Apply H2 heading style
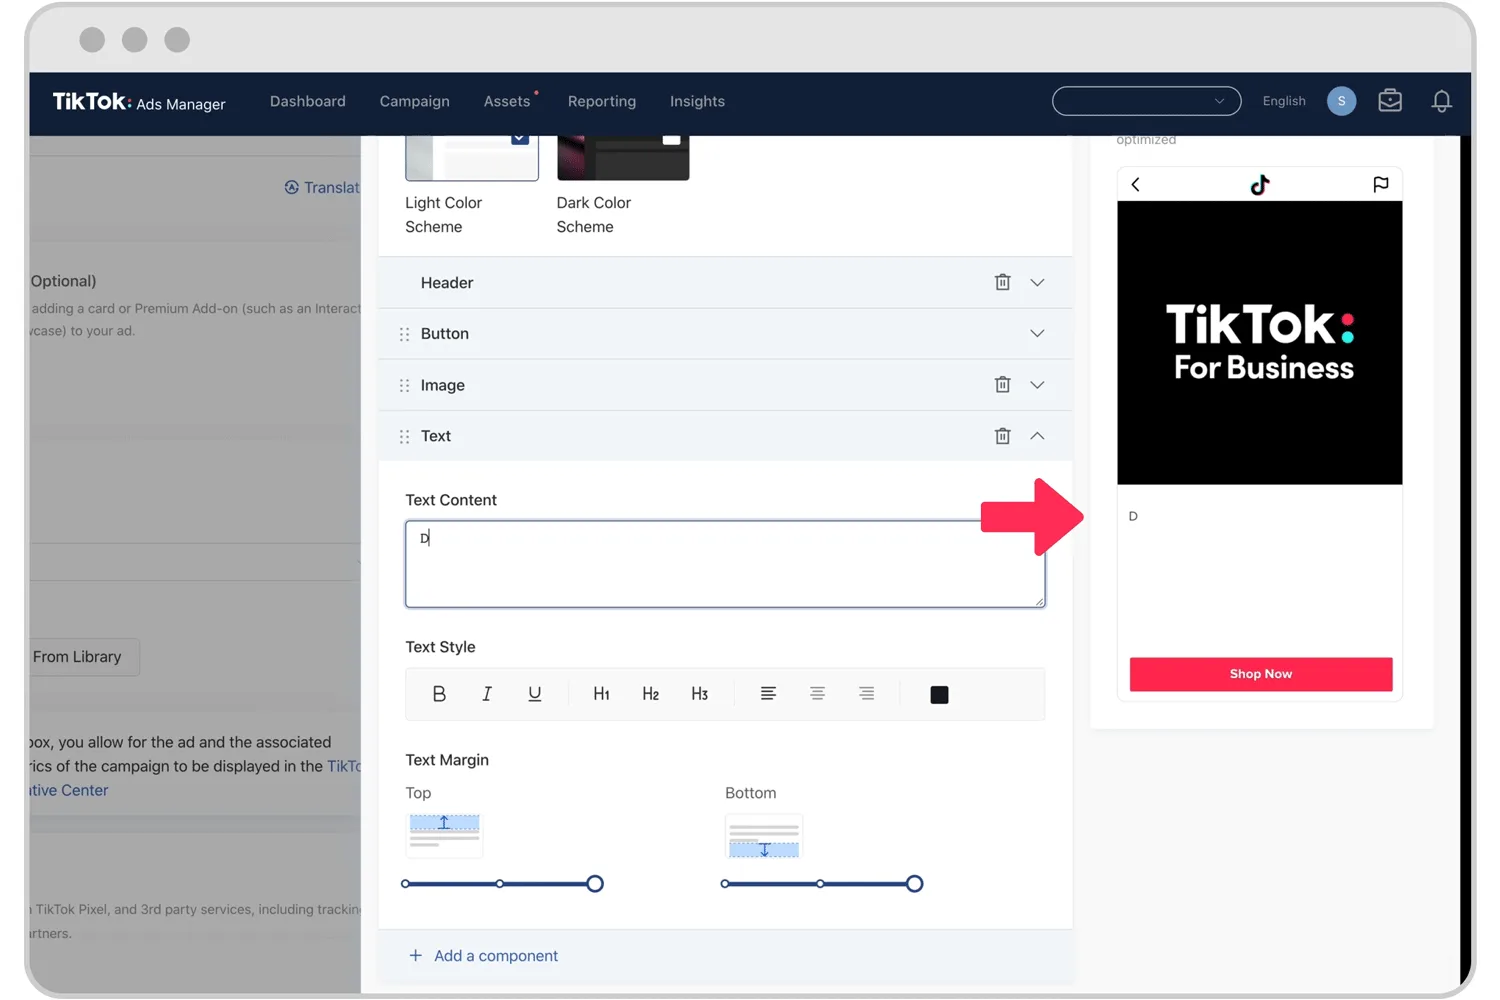This screenshot has height=1000, width=1500. click(x=650, y=694)
